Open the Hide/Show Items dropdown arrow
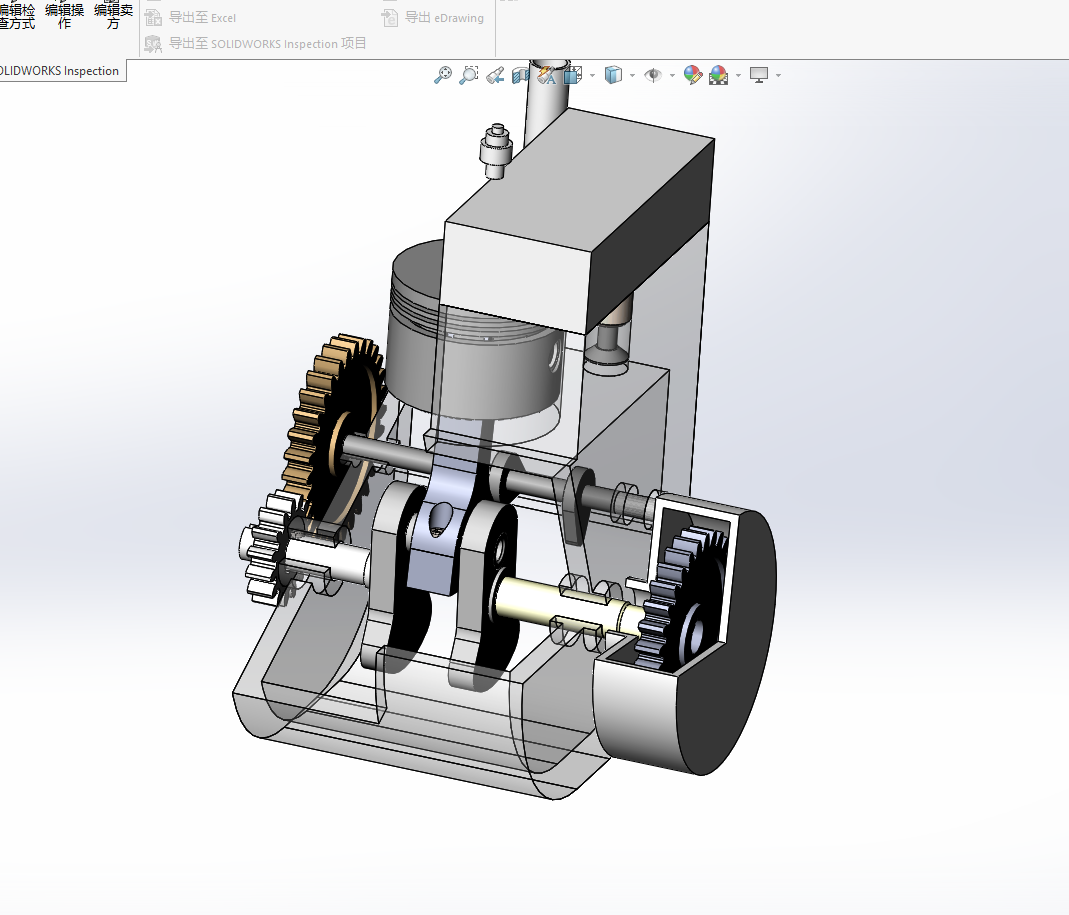Screen dimensions: 1069x915 click(672, 75)
